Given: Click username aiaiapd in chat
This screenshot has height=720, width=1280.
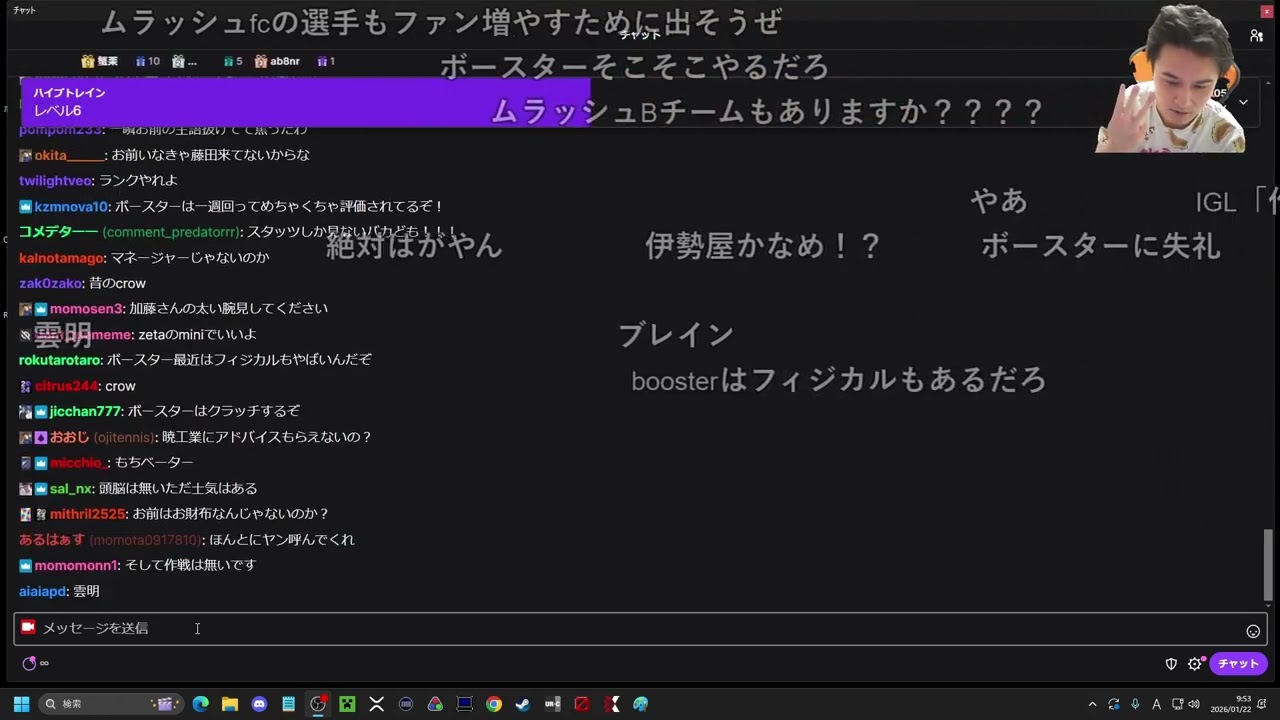Looking at the screenshot, I should click(43, 591).
